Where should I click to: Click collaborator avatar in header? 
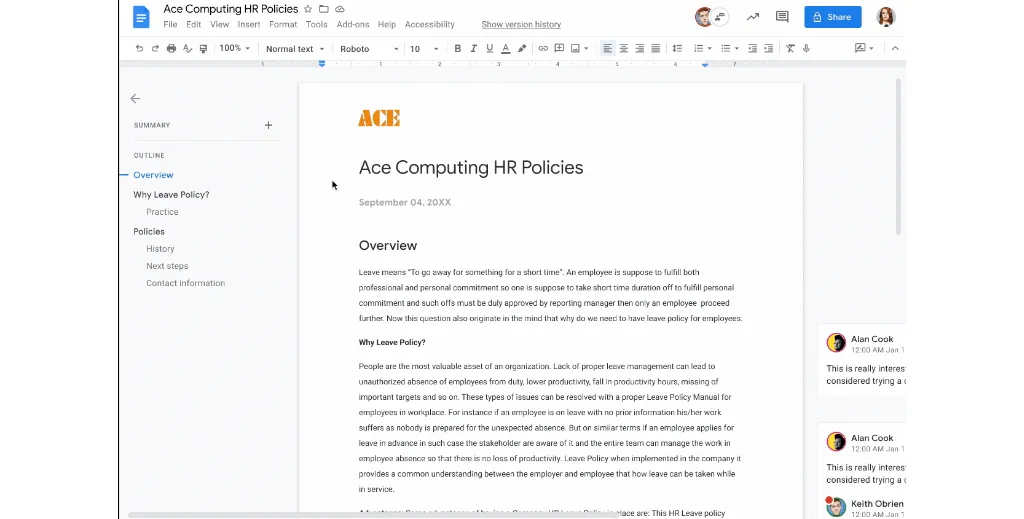coord(703,17)
